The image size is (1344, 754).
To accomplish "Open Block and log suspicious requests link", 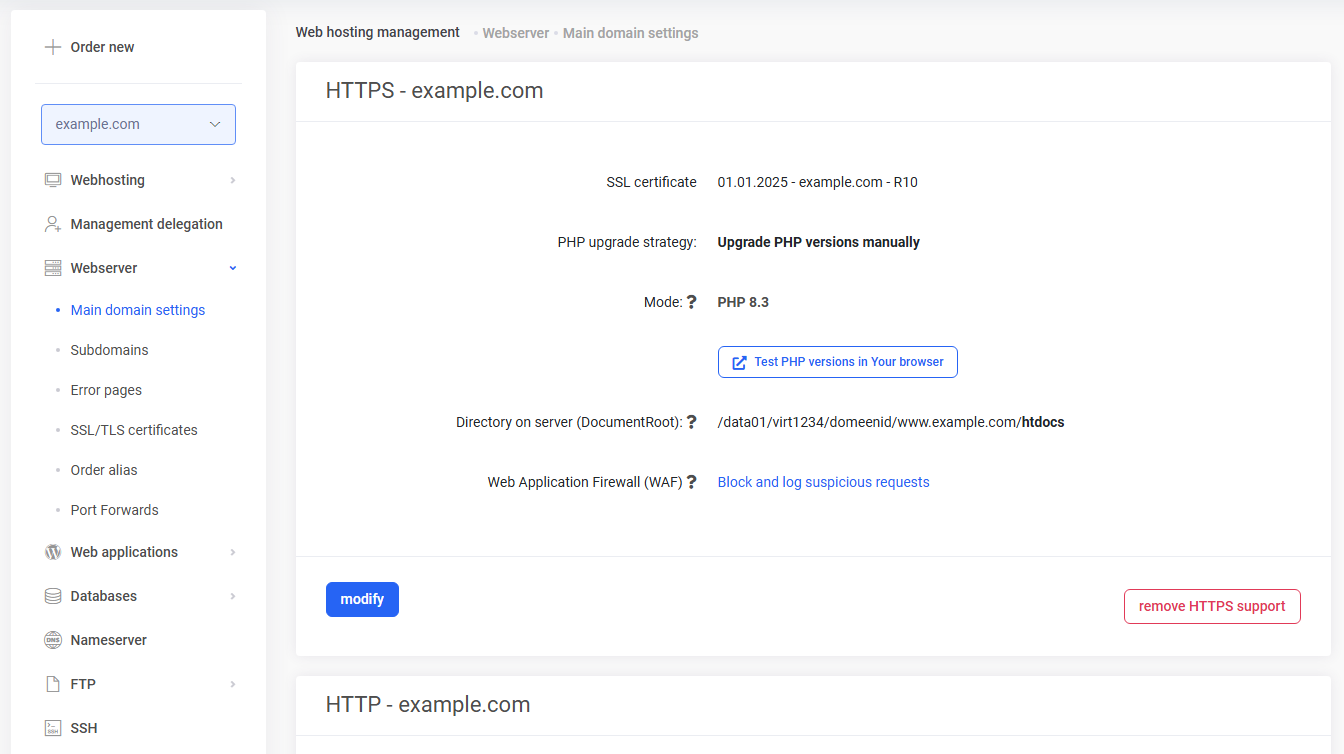I will 823,482.
